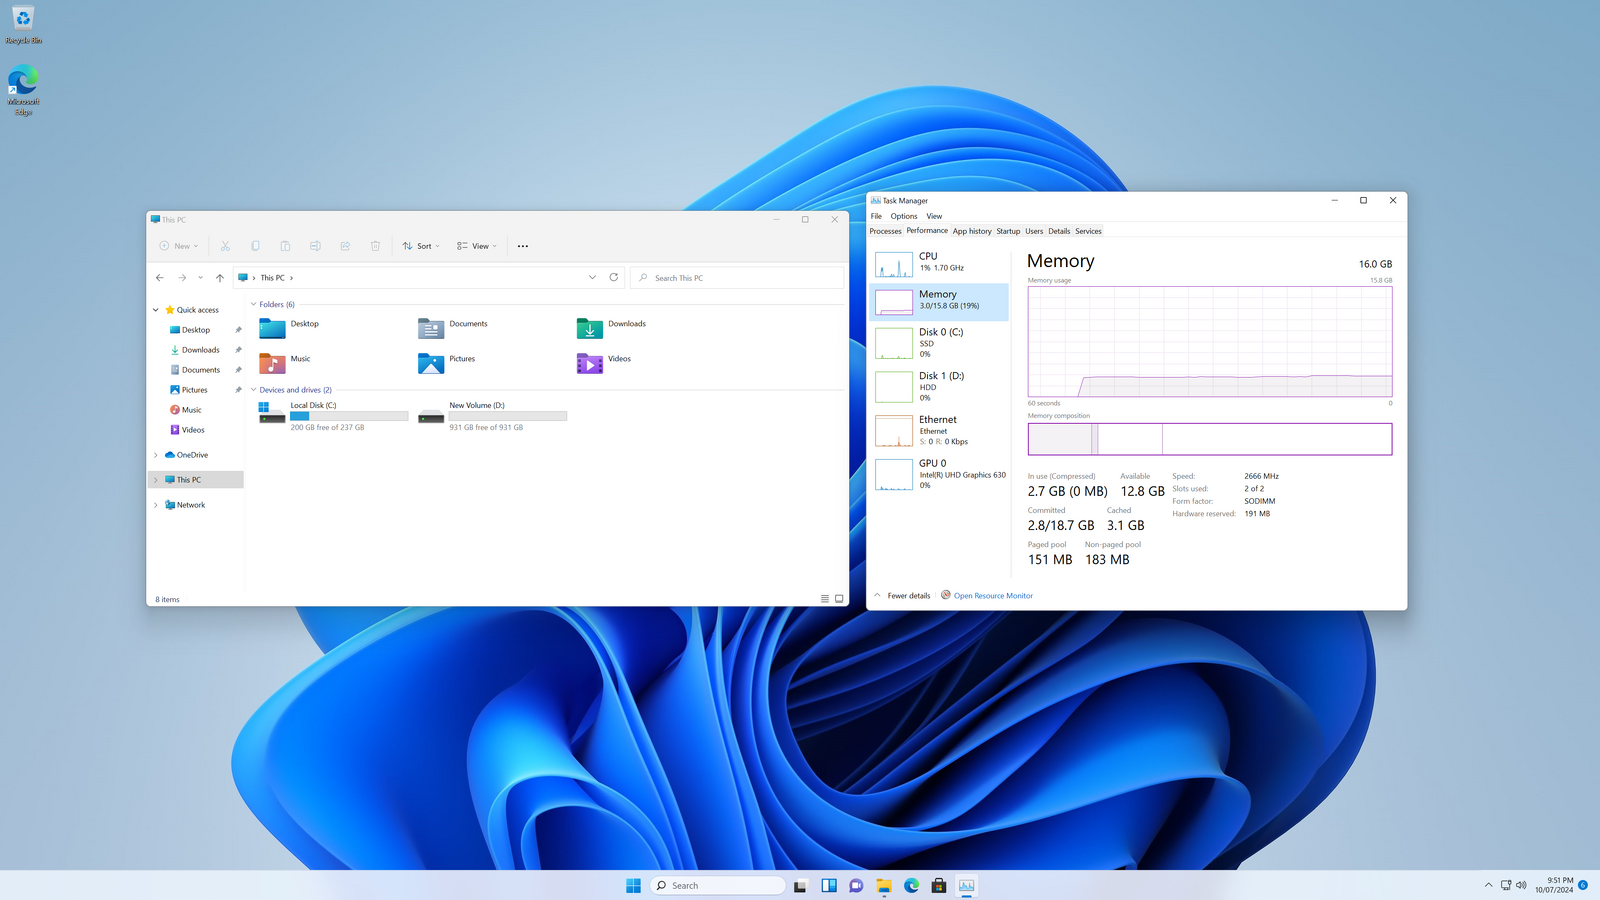The height and width of the screenshot is (900, 1600).
Task: Open recent locations dropdown next to forward arrow
Action: pyautogui.click(x=201, y=278)
